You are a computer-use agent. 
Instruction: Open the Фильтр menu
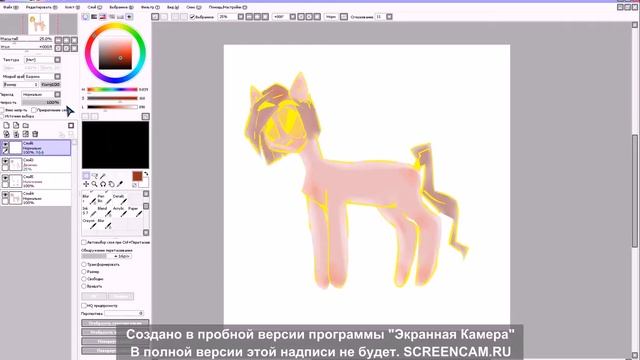[150, 7]
